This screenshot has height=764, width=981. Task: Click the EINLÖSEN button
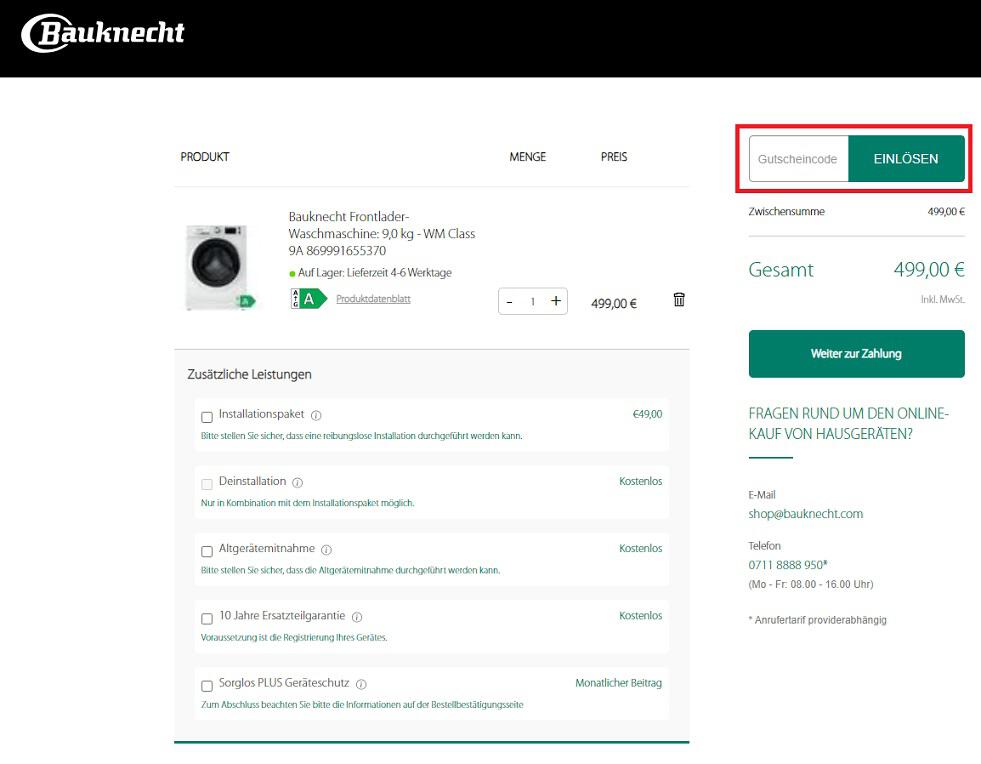coord(906,159)
